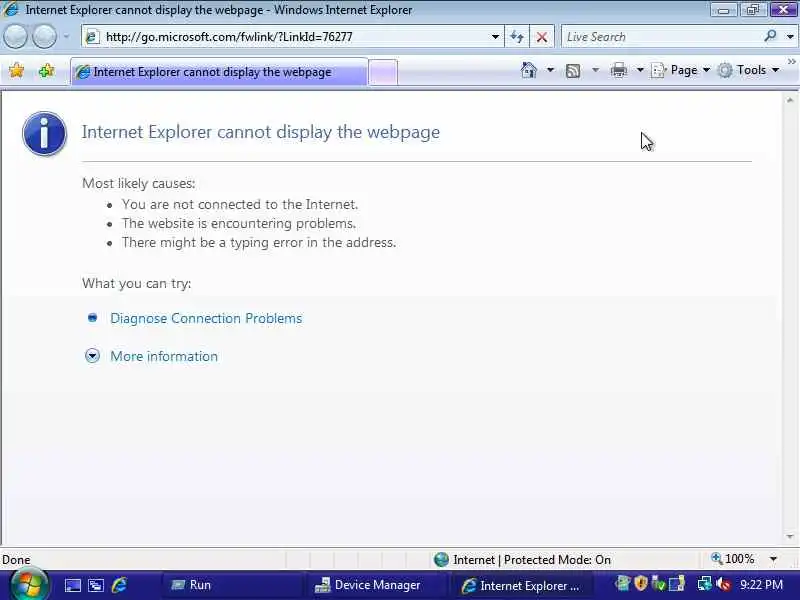Click the Forward navigation button

click(x=44, y=36)
